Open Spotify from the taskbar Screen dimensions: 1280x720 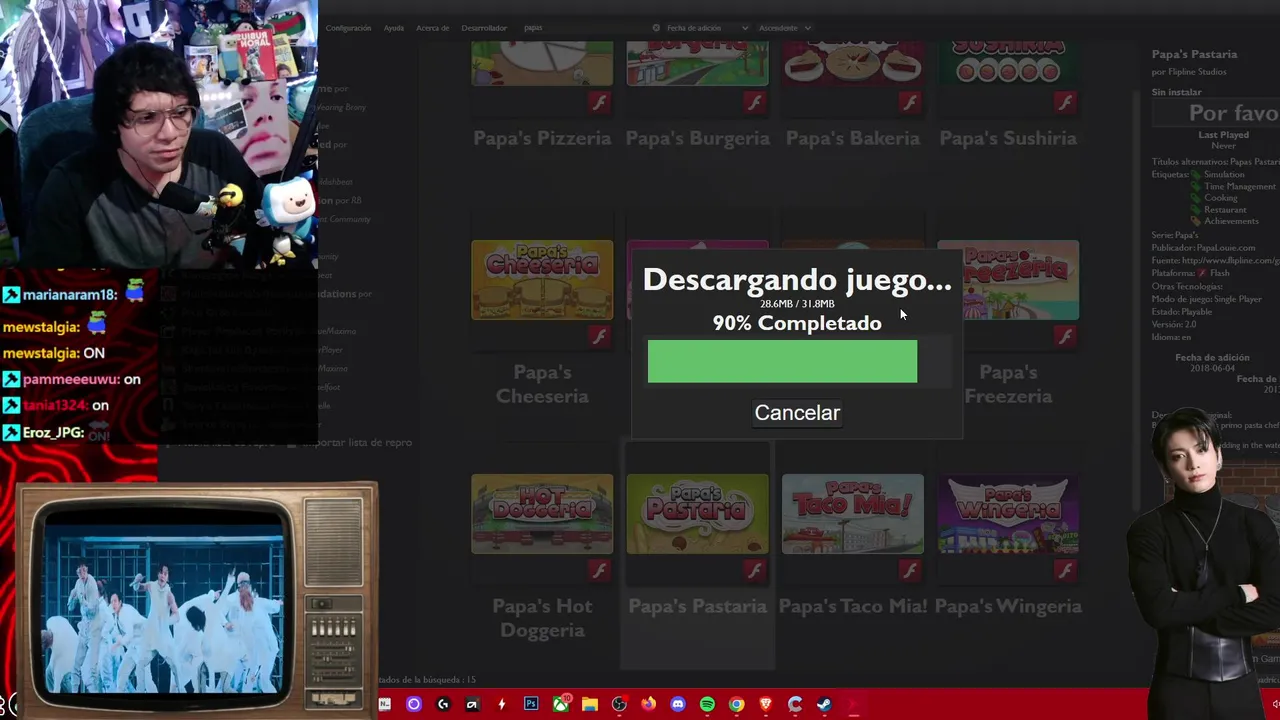pos(707,704)
